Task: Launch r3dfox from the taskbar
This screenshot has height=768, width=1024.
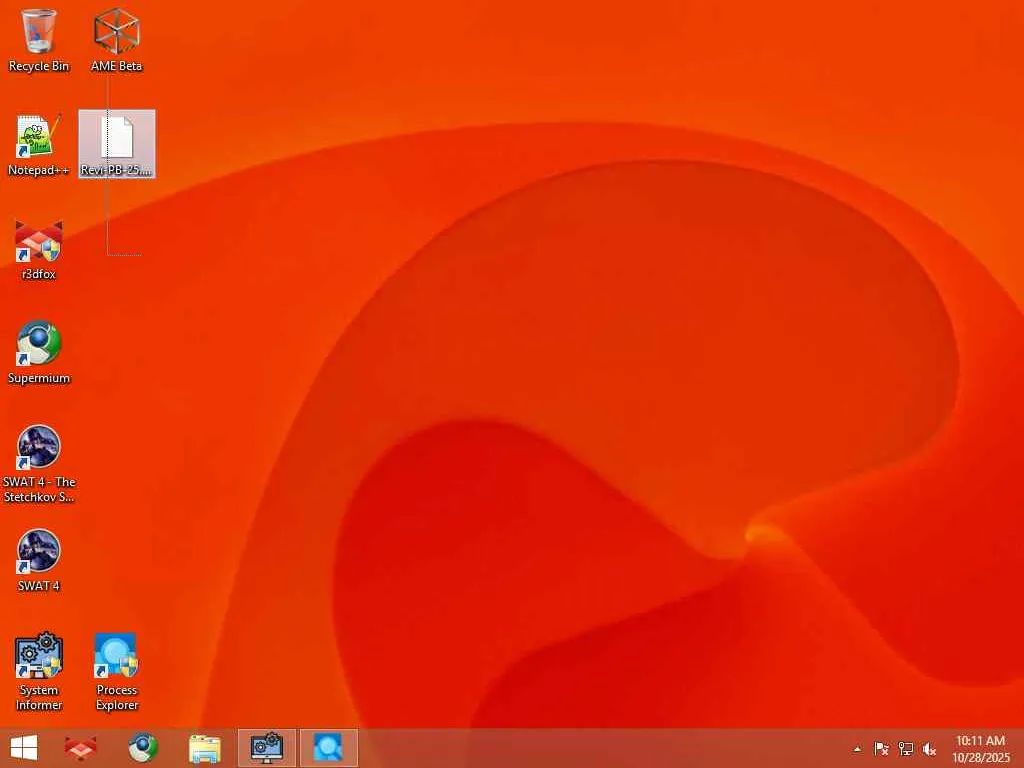Action: point(81,748)
